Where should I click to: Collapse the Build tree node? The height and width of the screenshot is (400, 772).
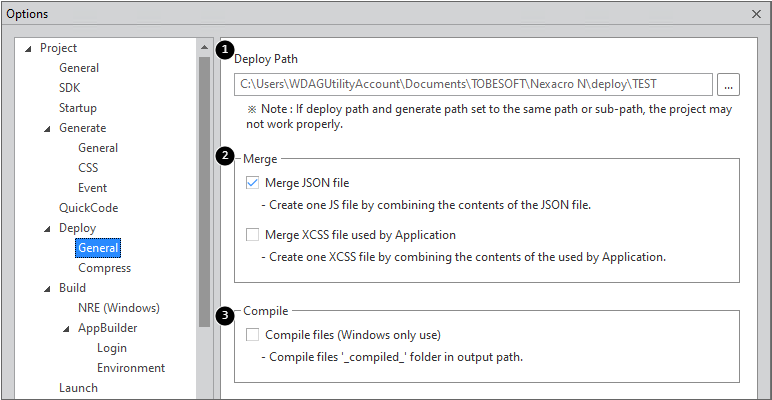click(x=47, y=288)
